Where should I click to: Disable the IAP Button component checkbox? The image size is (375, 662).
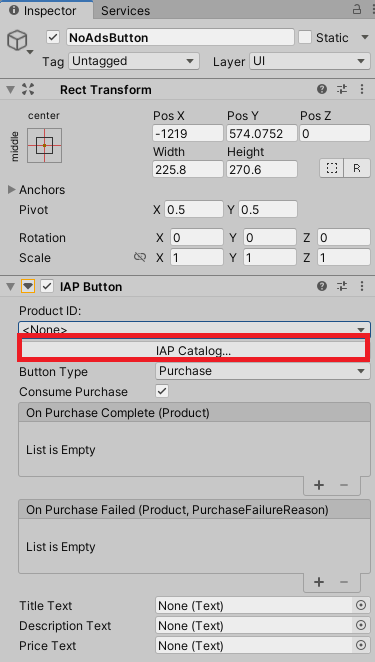click(47, 287)
